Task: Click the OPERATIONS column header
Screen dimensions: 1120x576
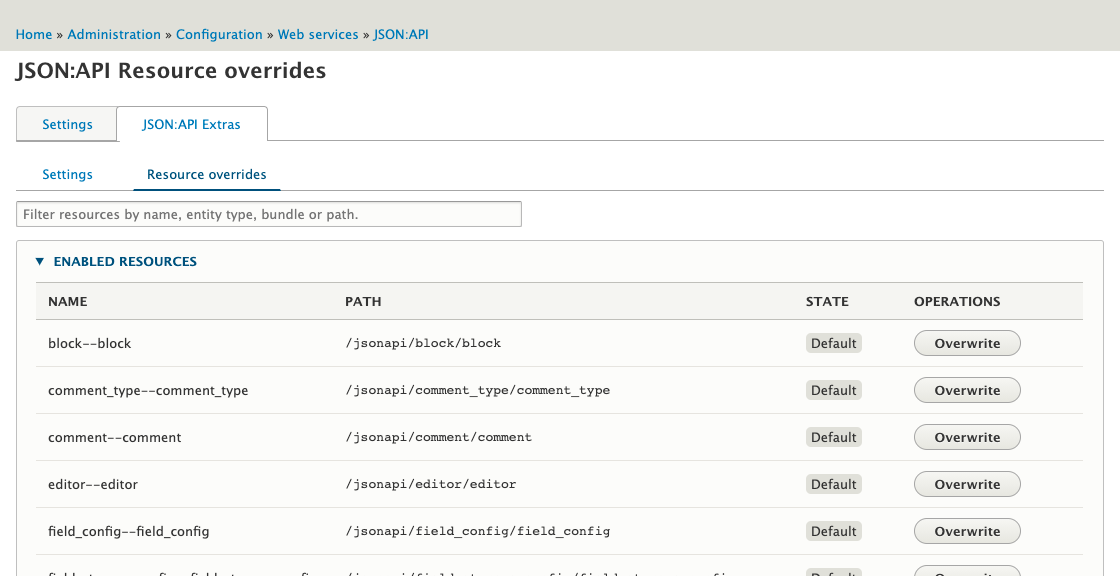Action: (957, 302)
